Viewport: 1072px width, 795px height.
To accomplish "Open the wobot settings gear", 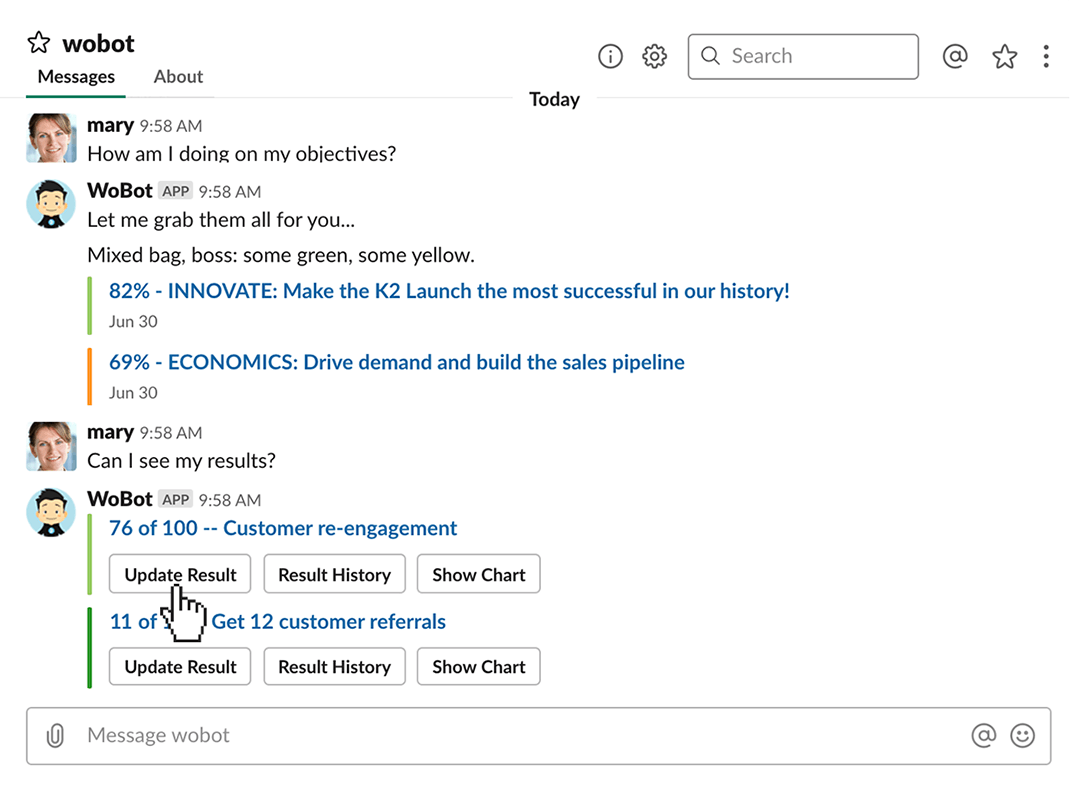I will 654,56.
